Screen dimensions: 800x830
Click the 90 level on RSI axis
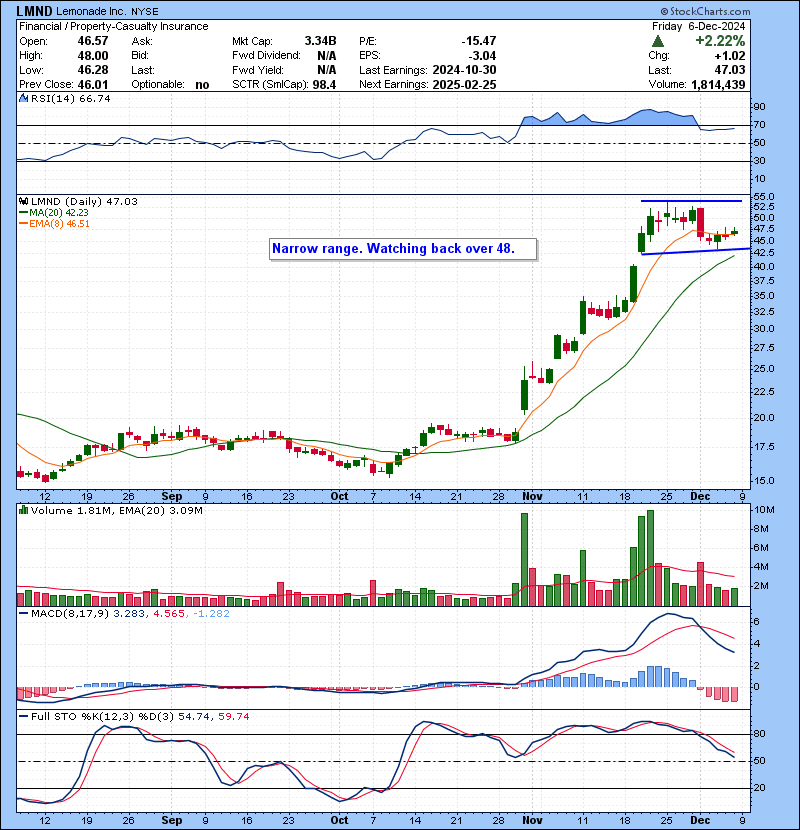click(759, 107)
